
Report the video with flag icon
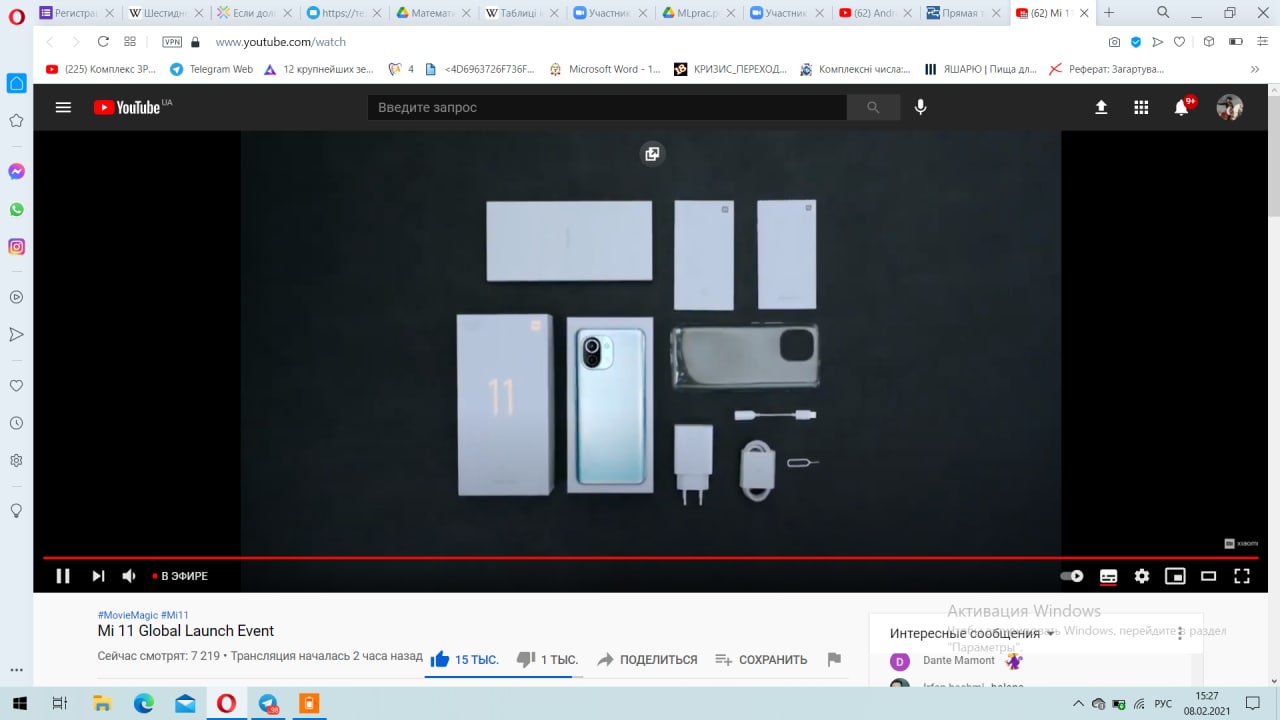[834, 659]
